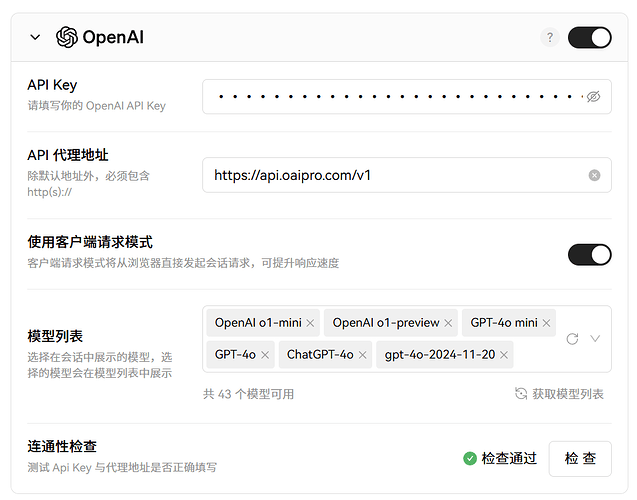Click the 使用客户端请求模式 heading
Viewport: 637px width, 500px height.
[90, 242]
